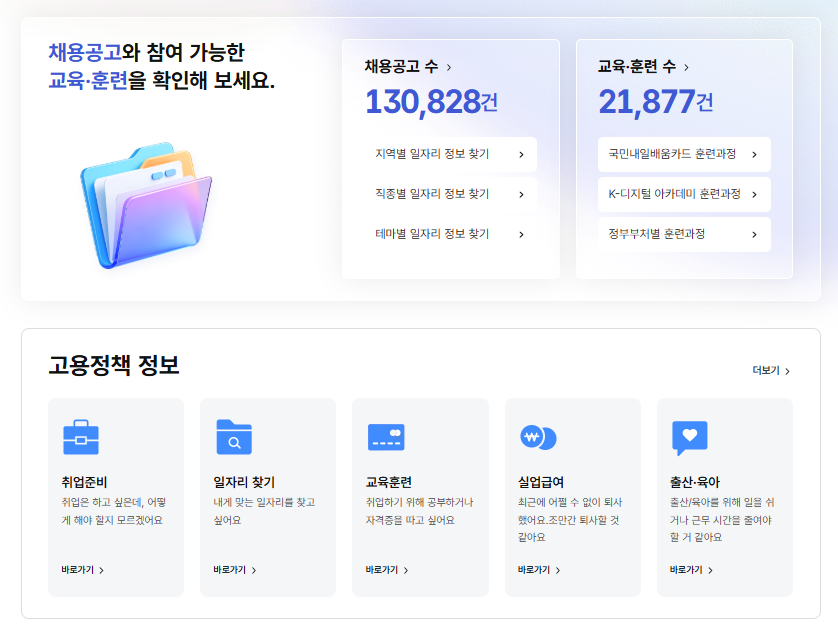This screenshot has width=838, height=633.
Task: Click the 출산/육아를 위해 일을 쉬 description
Action: pos(721,520)
